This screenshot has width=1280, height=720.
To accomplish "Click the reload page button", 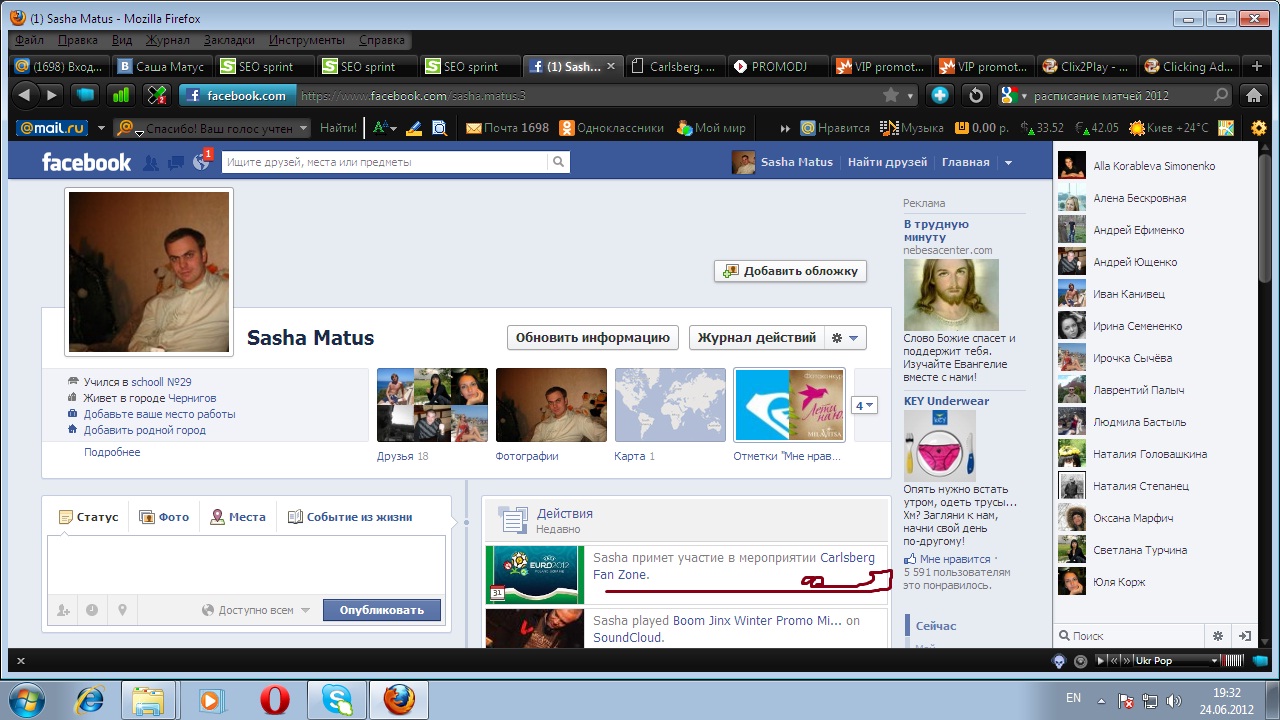I will coord(976,95).
